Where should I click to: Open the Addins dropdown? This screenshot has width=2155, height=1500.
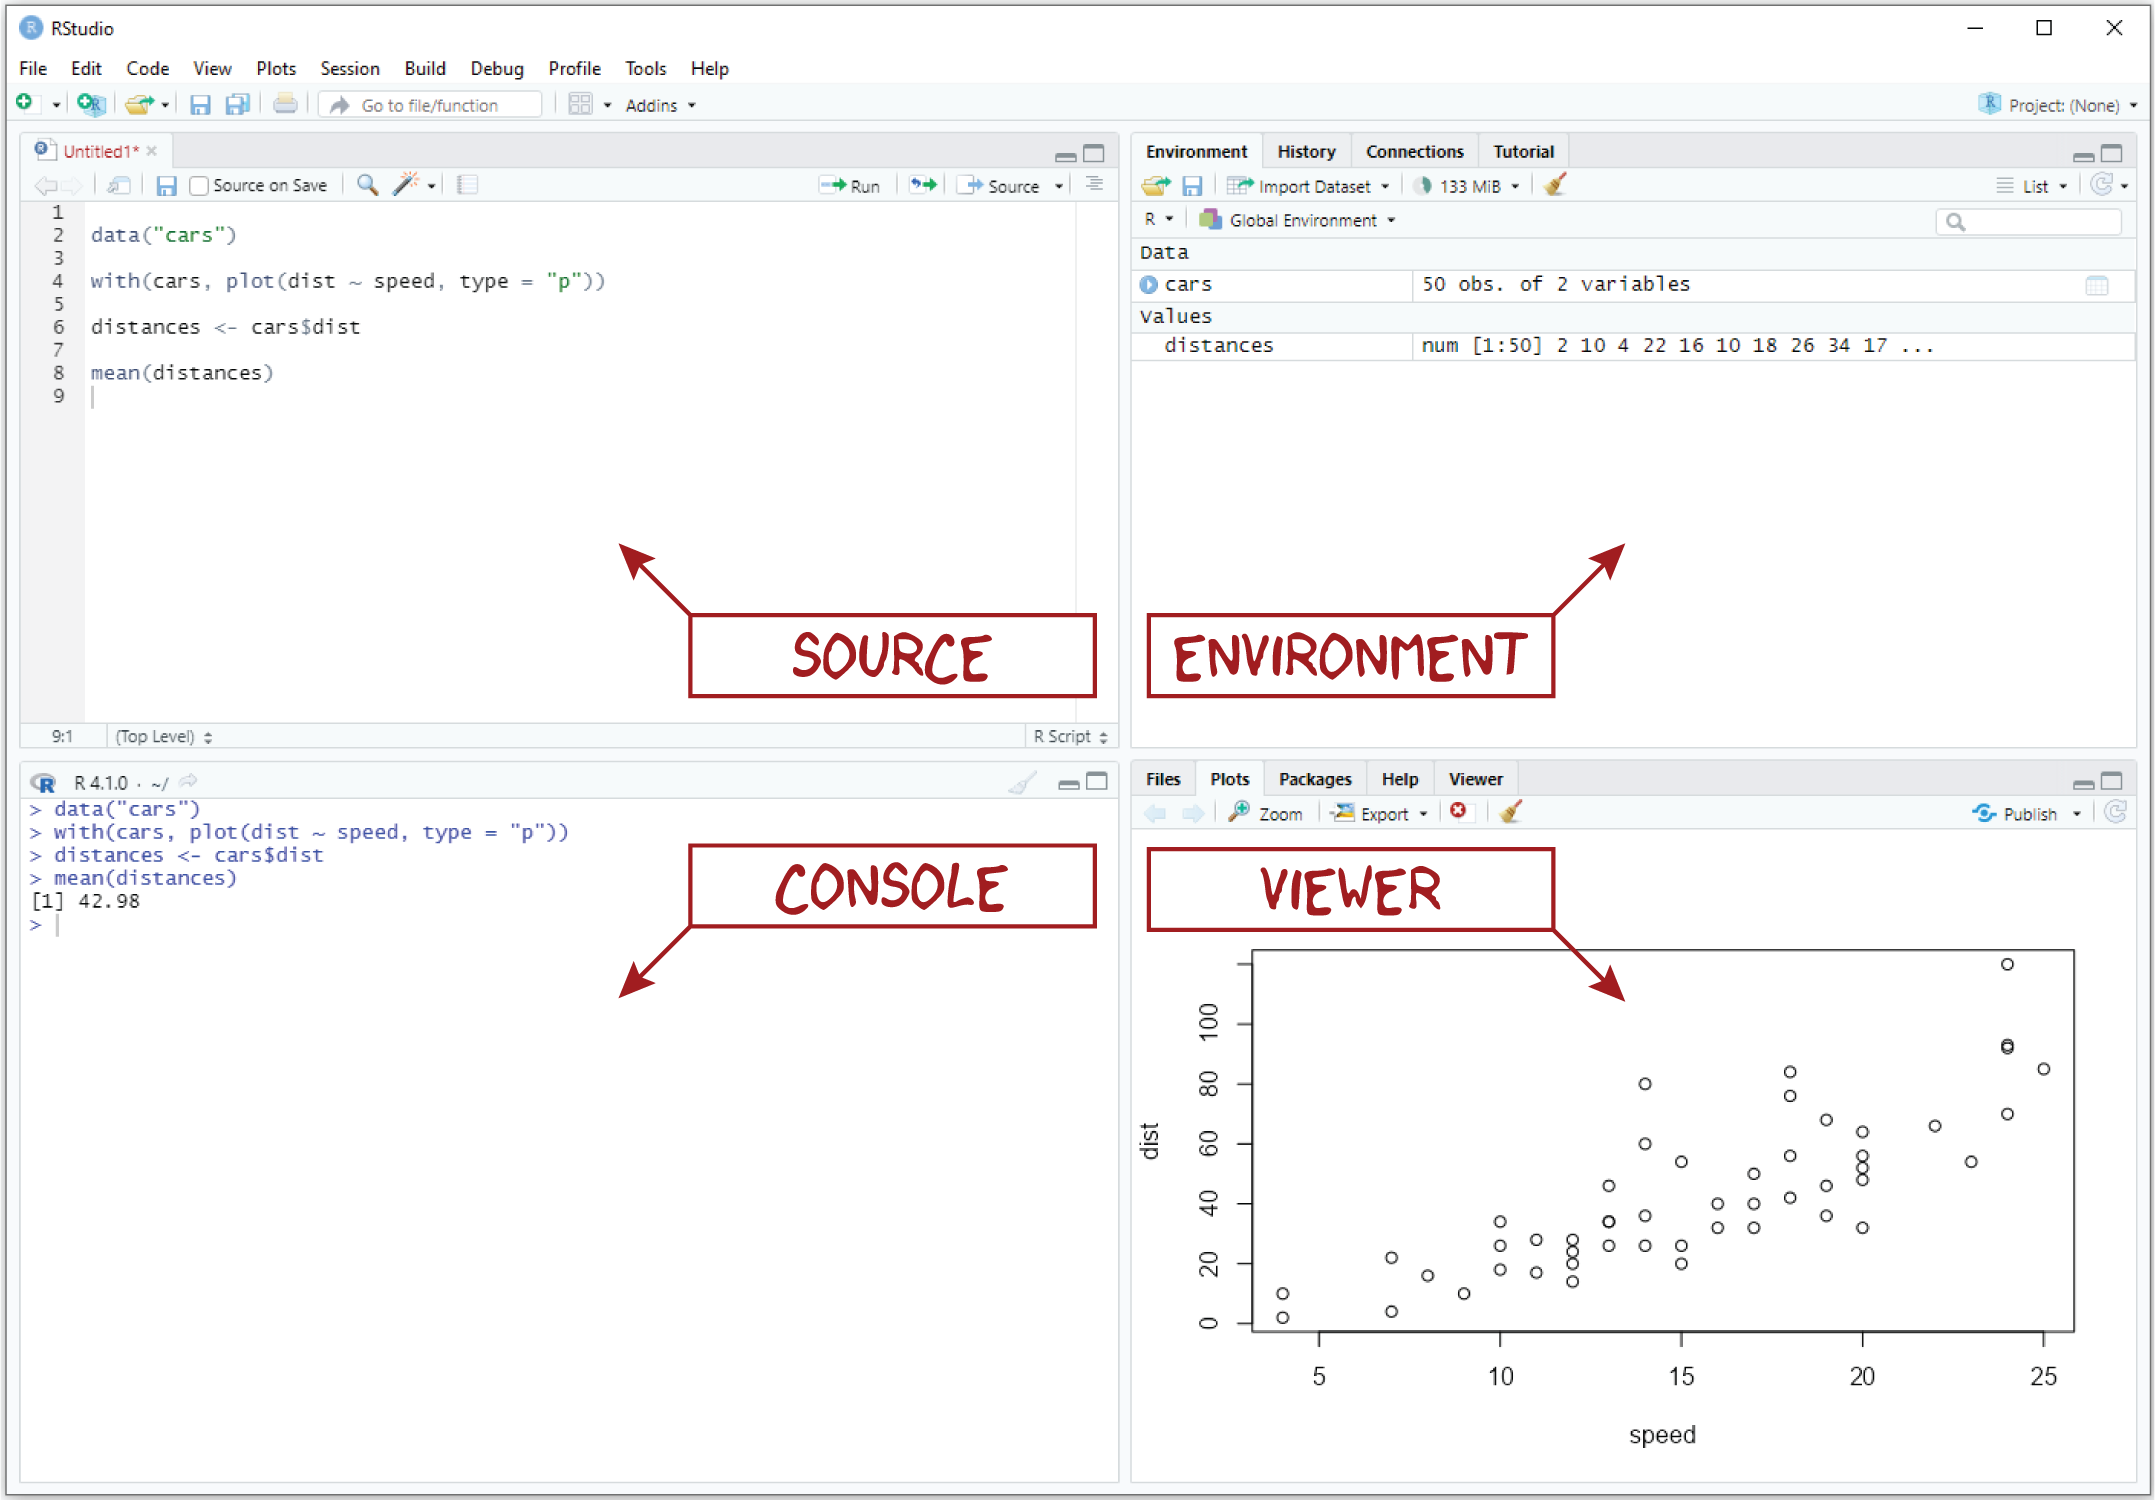click(660, 105)
